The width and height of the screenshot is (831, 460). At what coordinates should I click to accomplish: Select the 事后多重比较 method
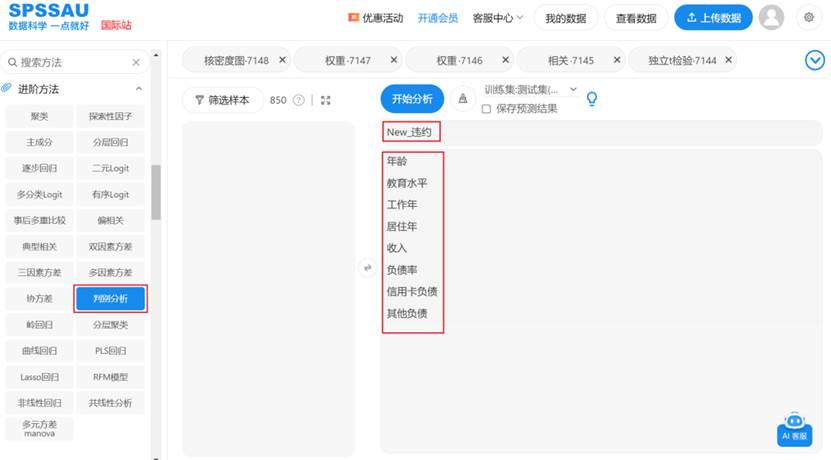click(40, 220)
